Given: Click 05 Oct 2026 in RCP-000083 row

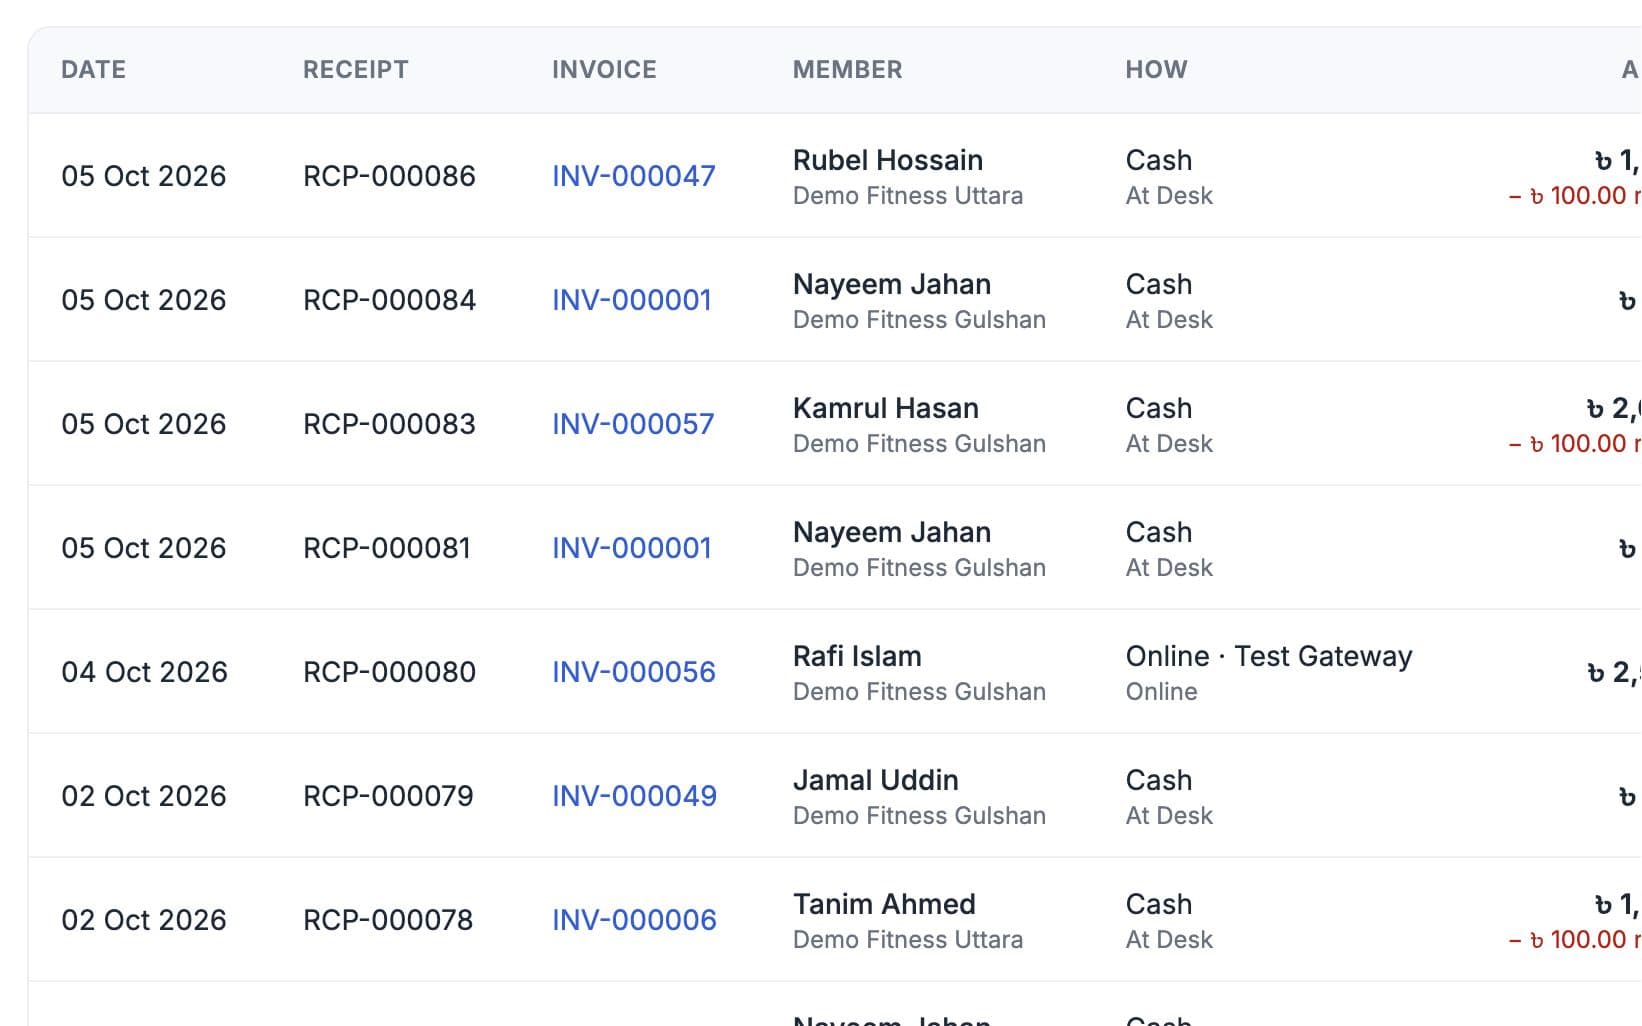Looking at the screenshot, I should [x=144, y=424].
